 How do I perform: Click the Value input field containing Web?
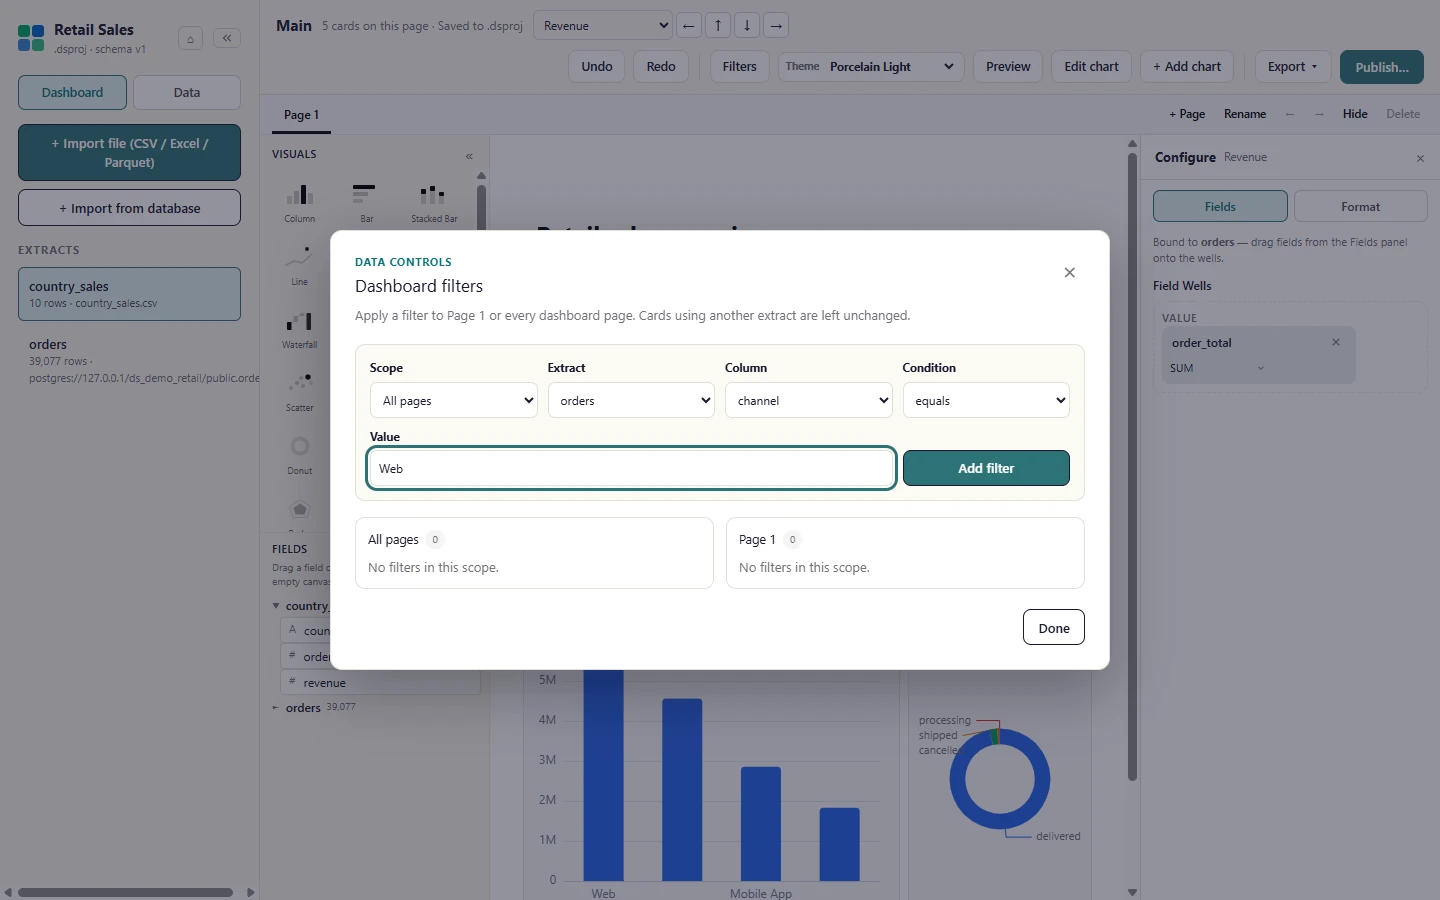(631, 468)
